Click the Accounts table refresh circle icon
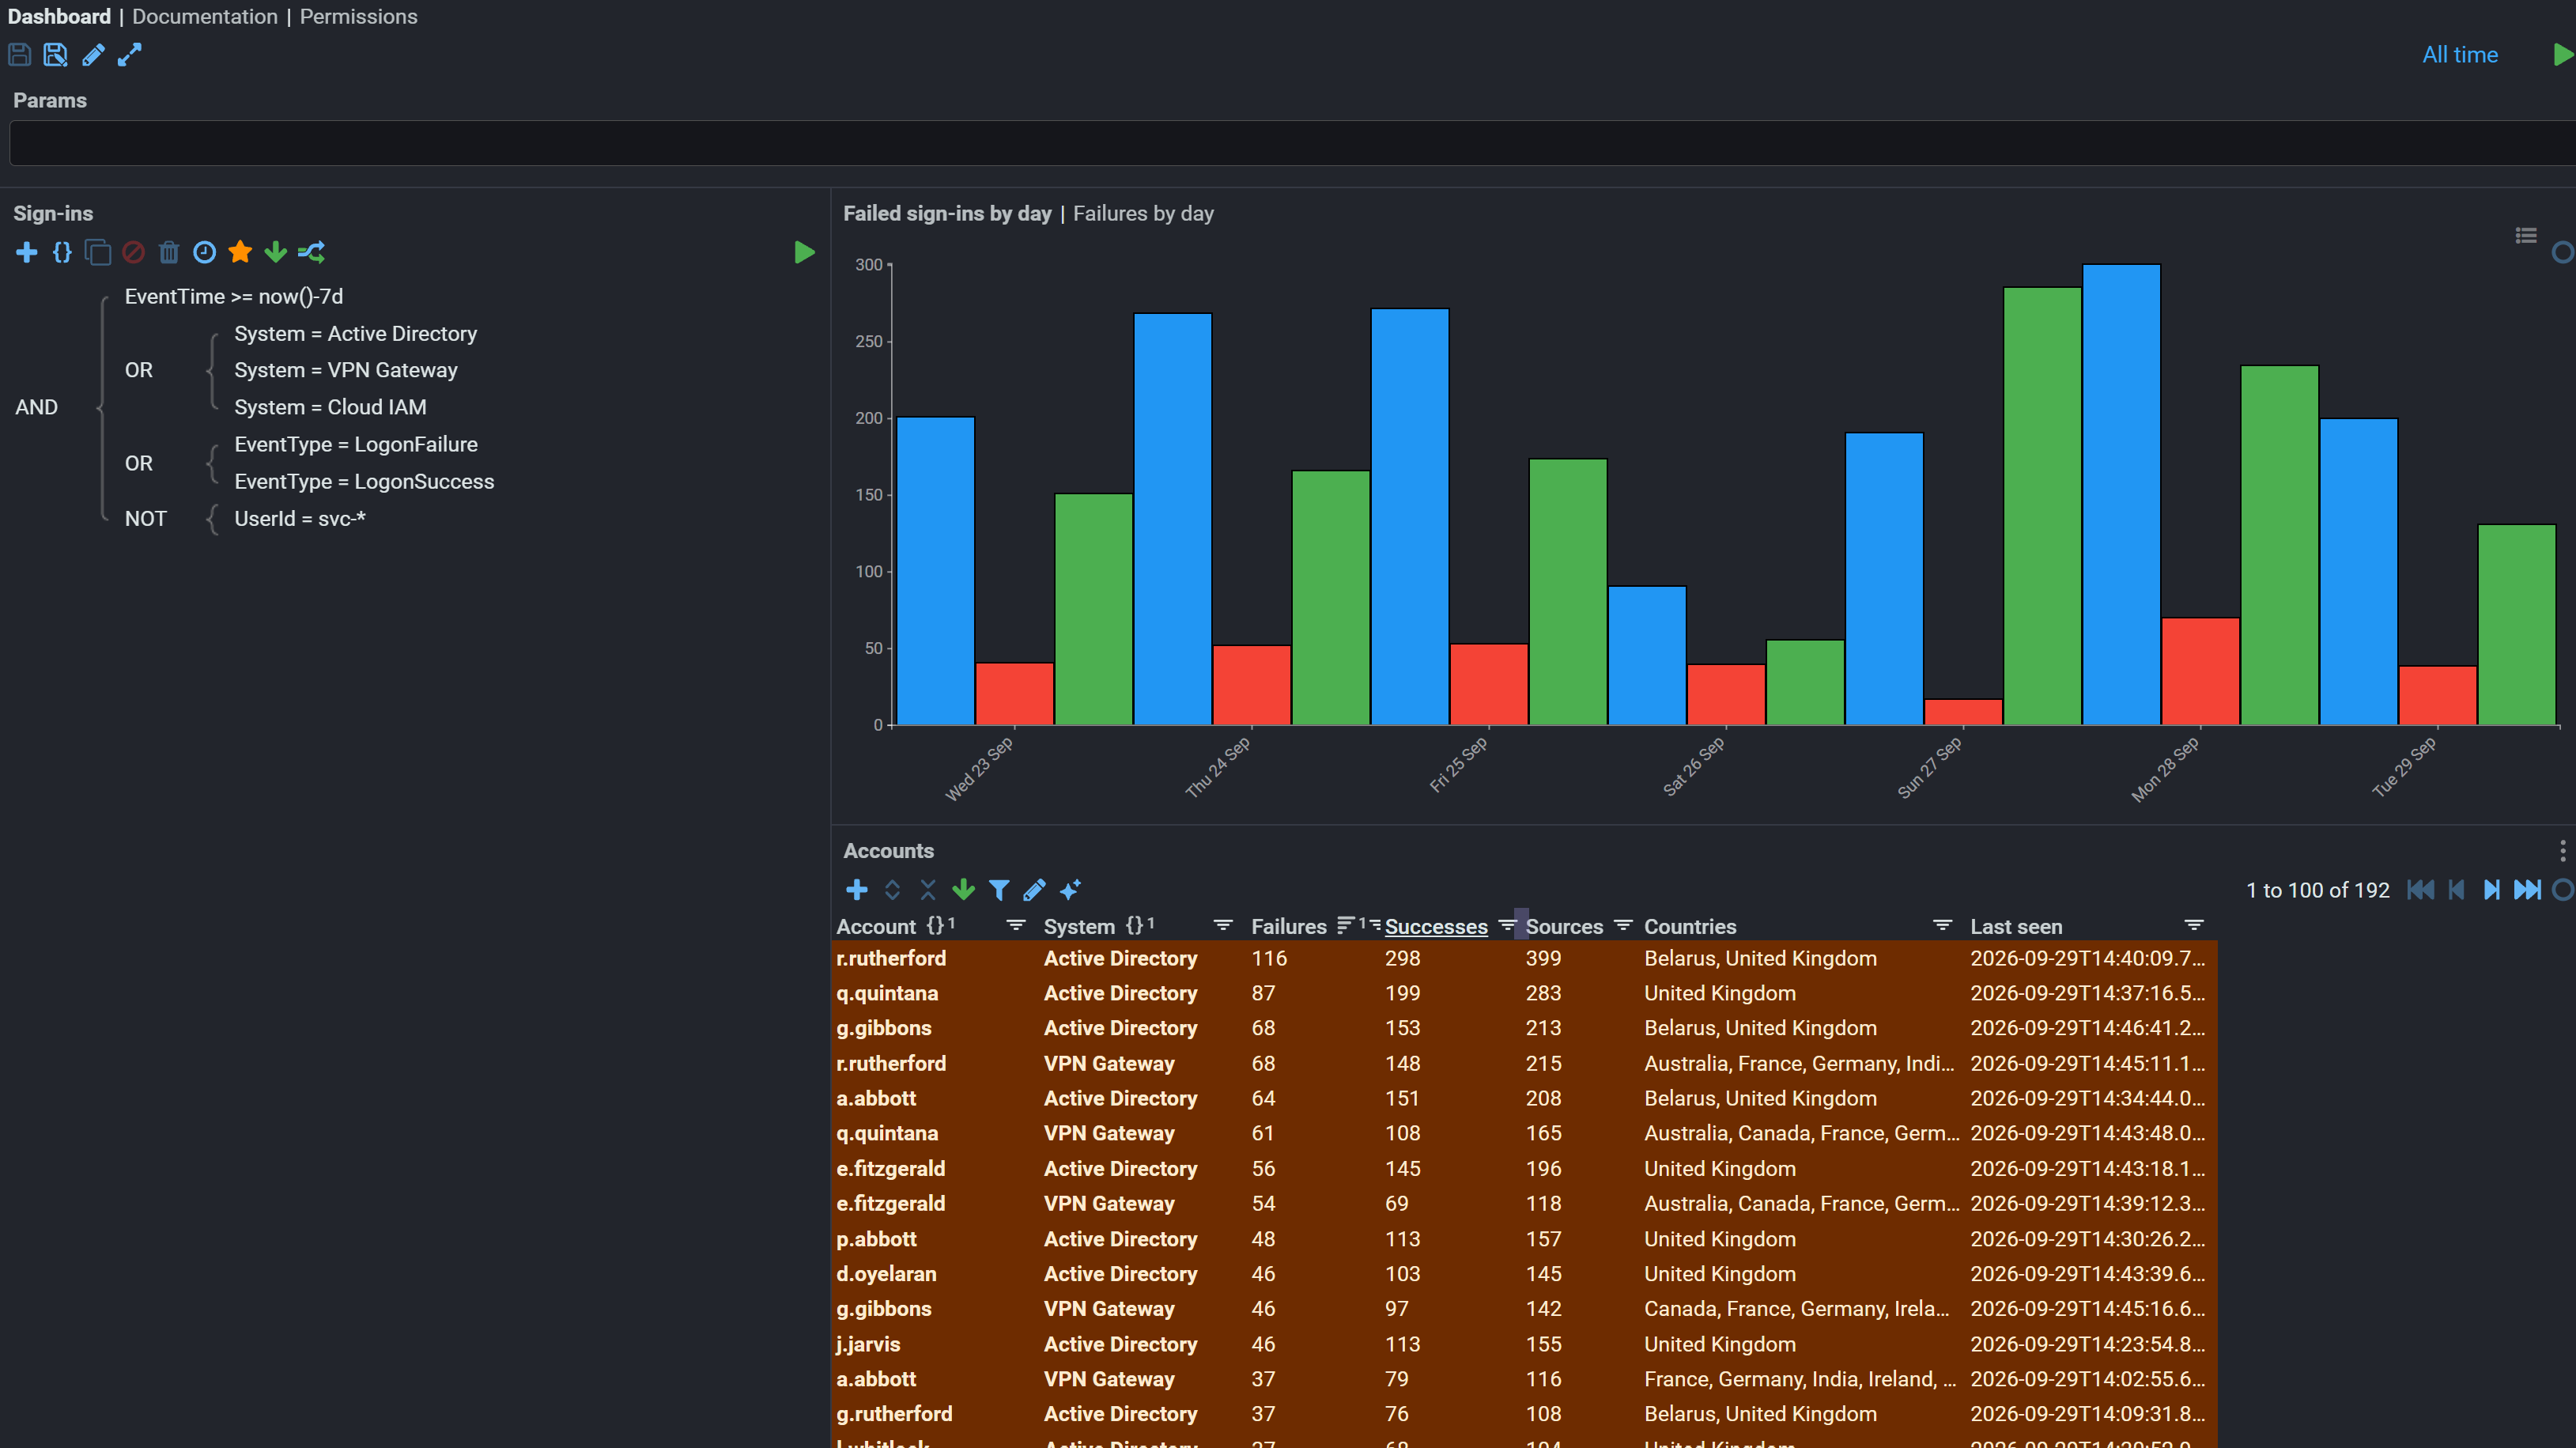The width and height of the screenshot is (2576, 1448). click(x=2562, y=890)
